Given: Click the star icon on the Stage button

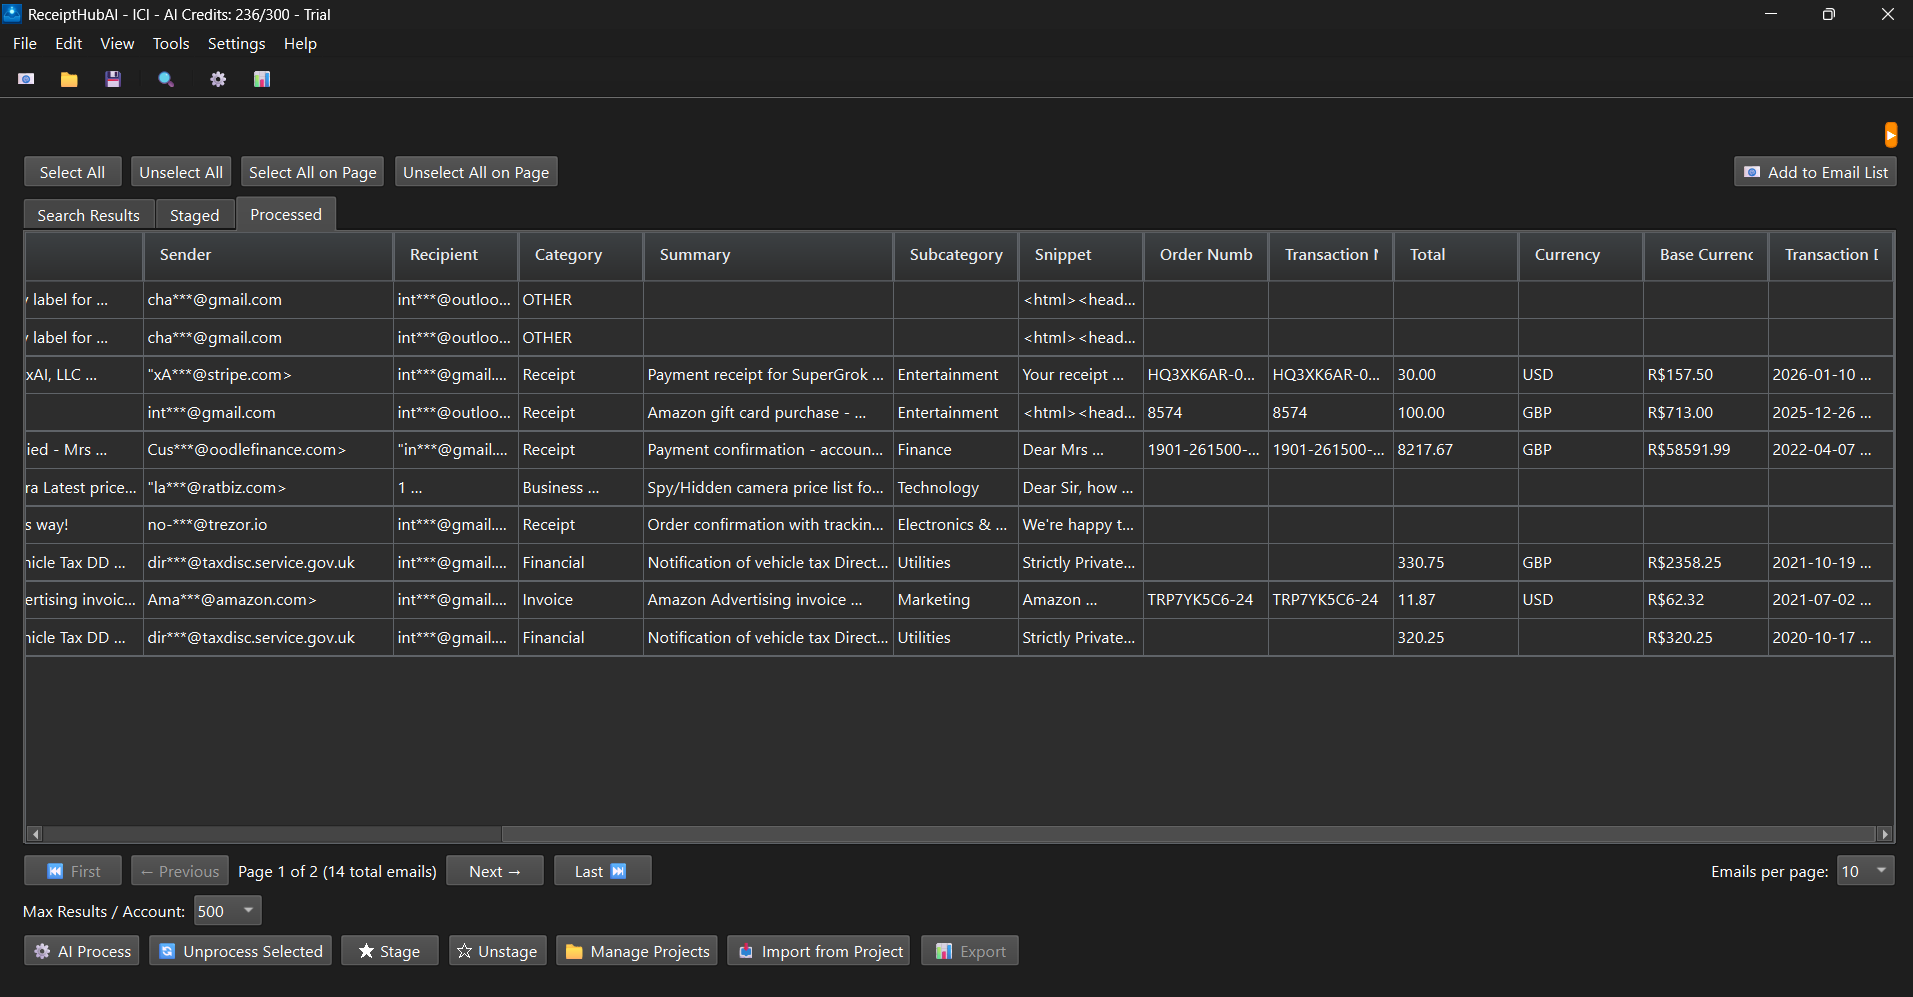Looking at the screenshot, I should [x=367, y=950].
